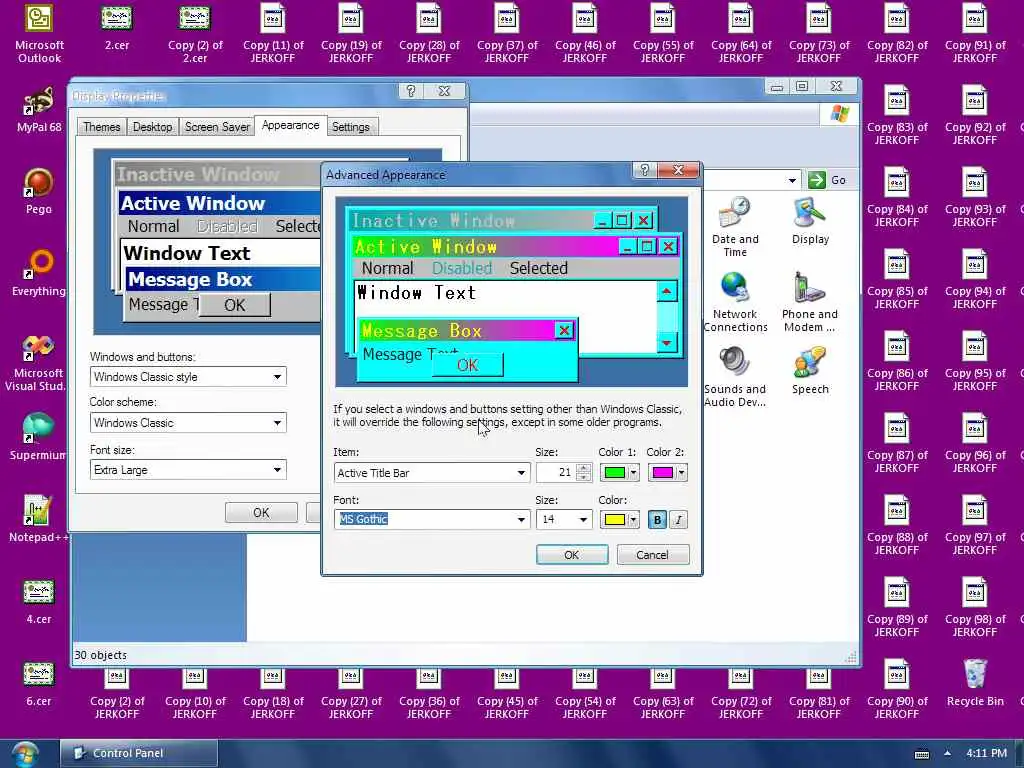Viewport: 1024px width, 768px height.
Task: Show hidden tray icons arrow
Action: click(x=948, y=753)
